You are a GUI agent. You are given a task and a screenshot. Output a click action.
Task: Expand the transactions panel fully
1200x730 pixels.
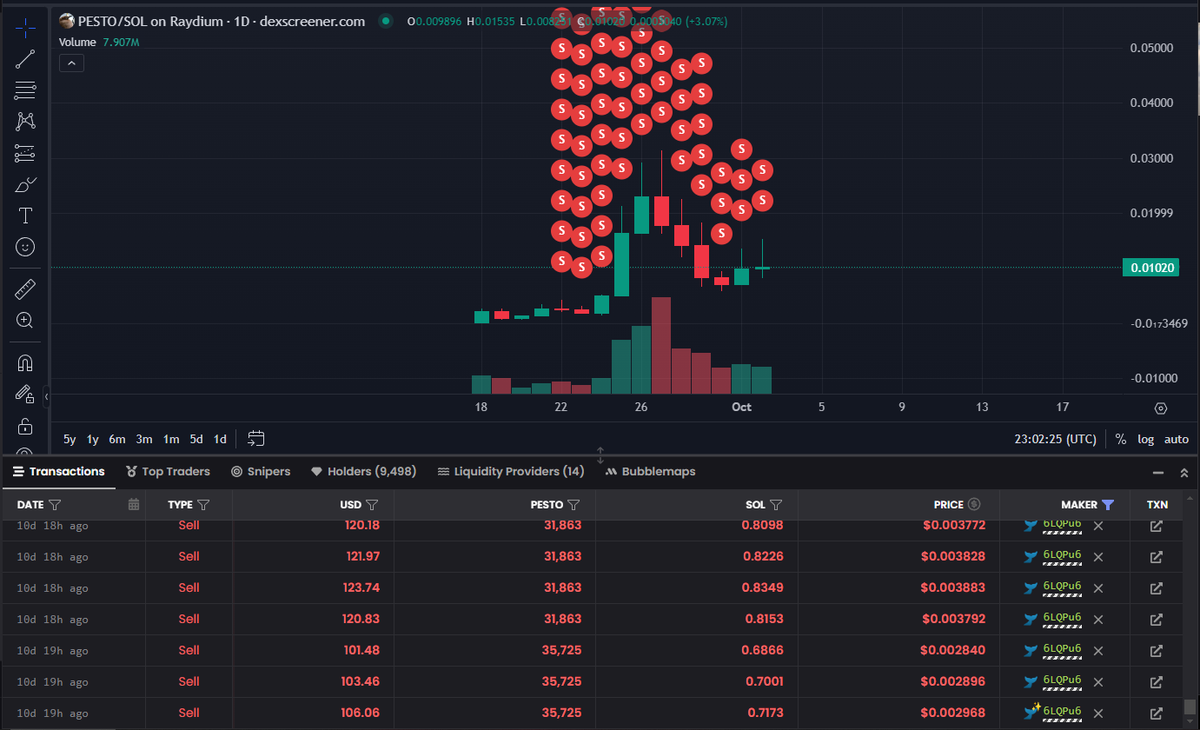click(1185, 472)
